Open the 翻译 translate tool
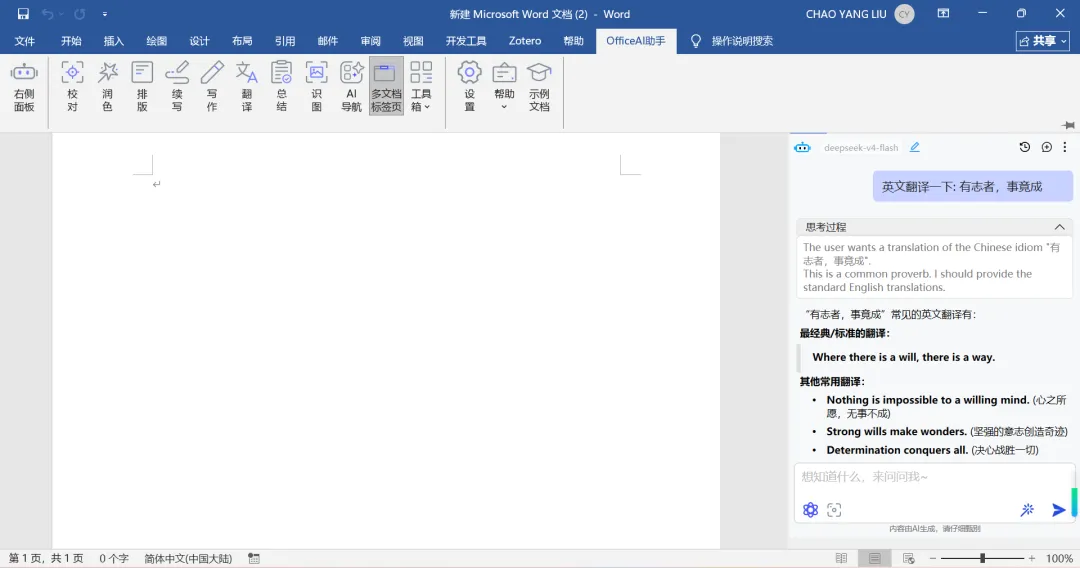This screenshot has height=568, width=1080. click(x=247, y=87)
